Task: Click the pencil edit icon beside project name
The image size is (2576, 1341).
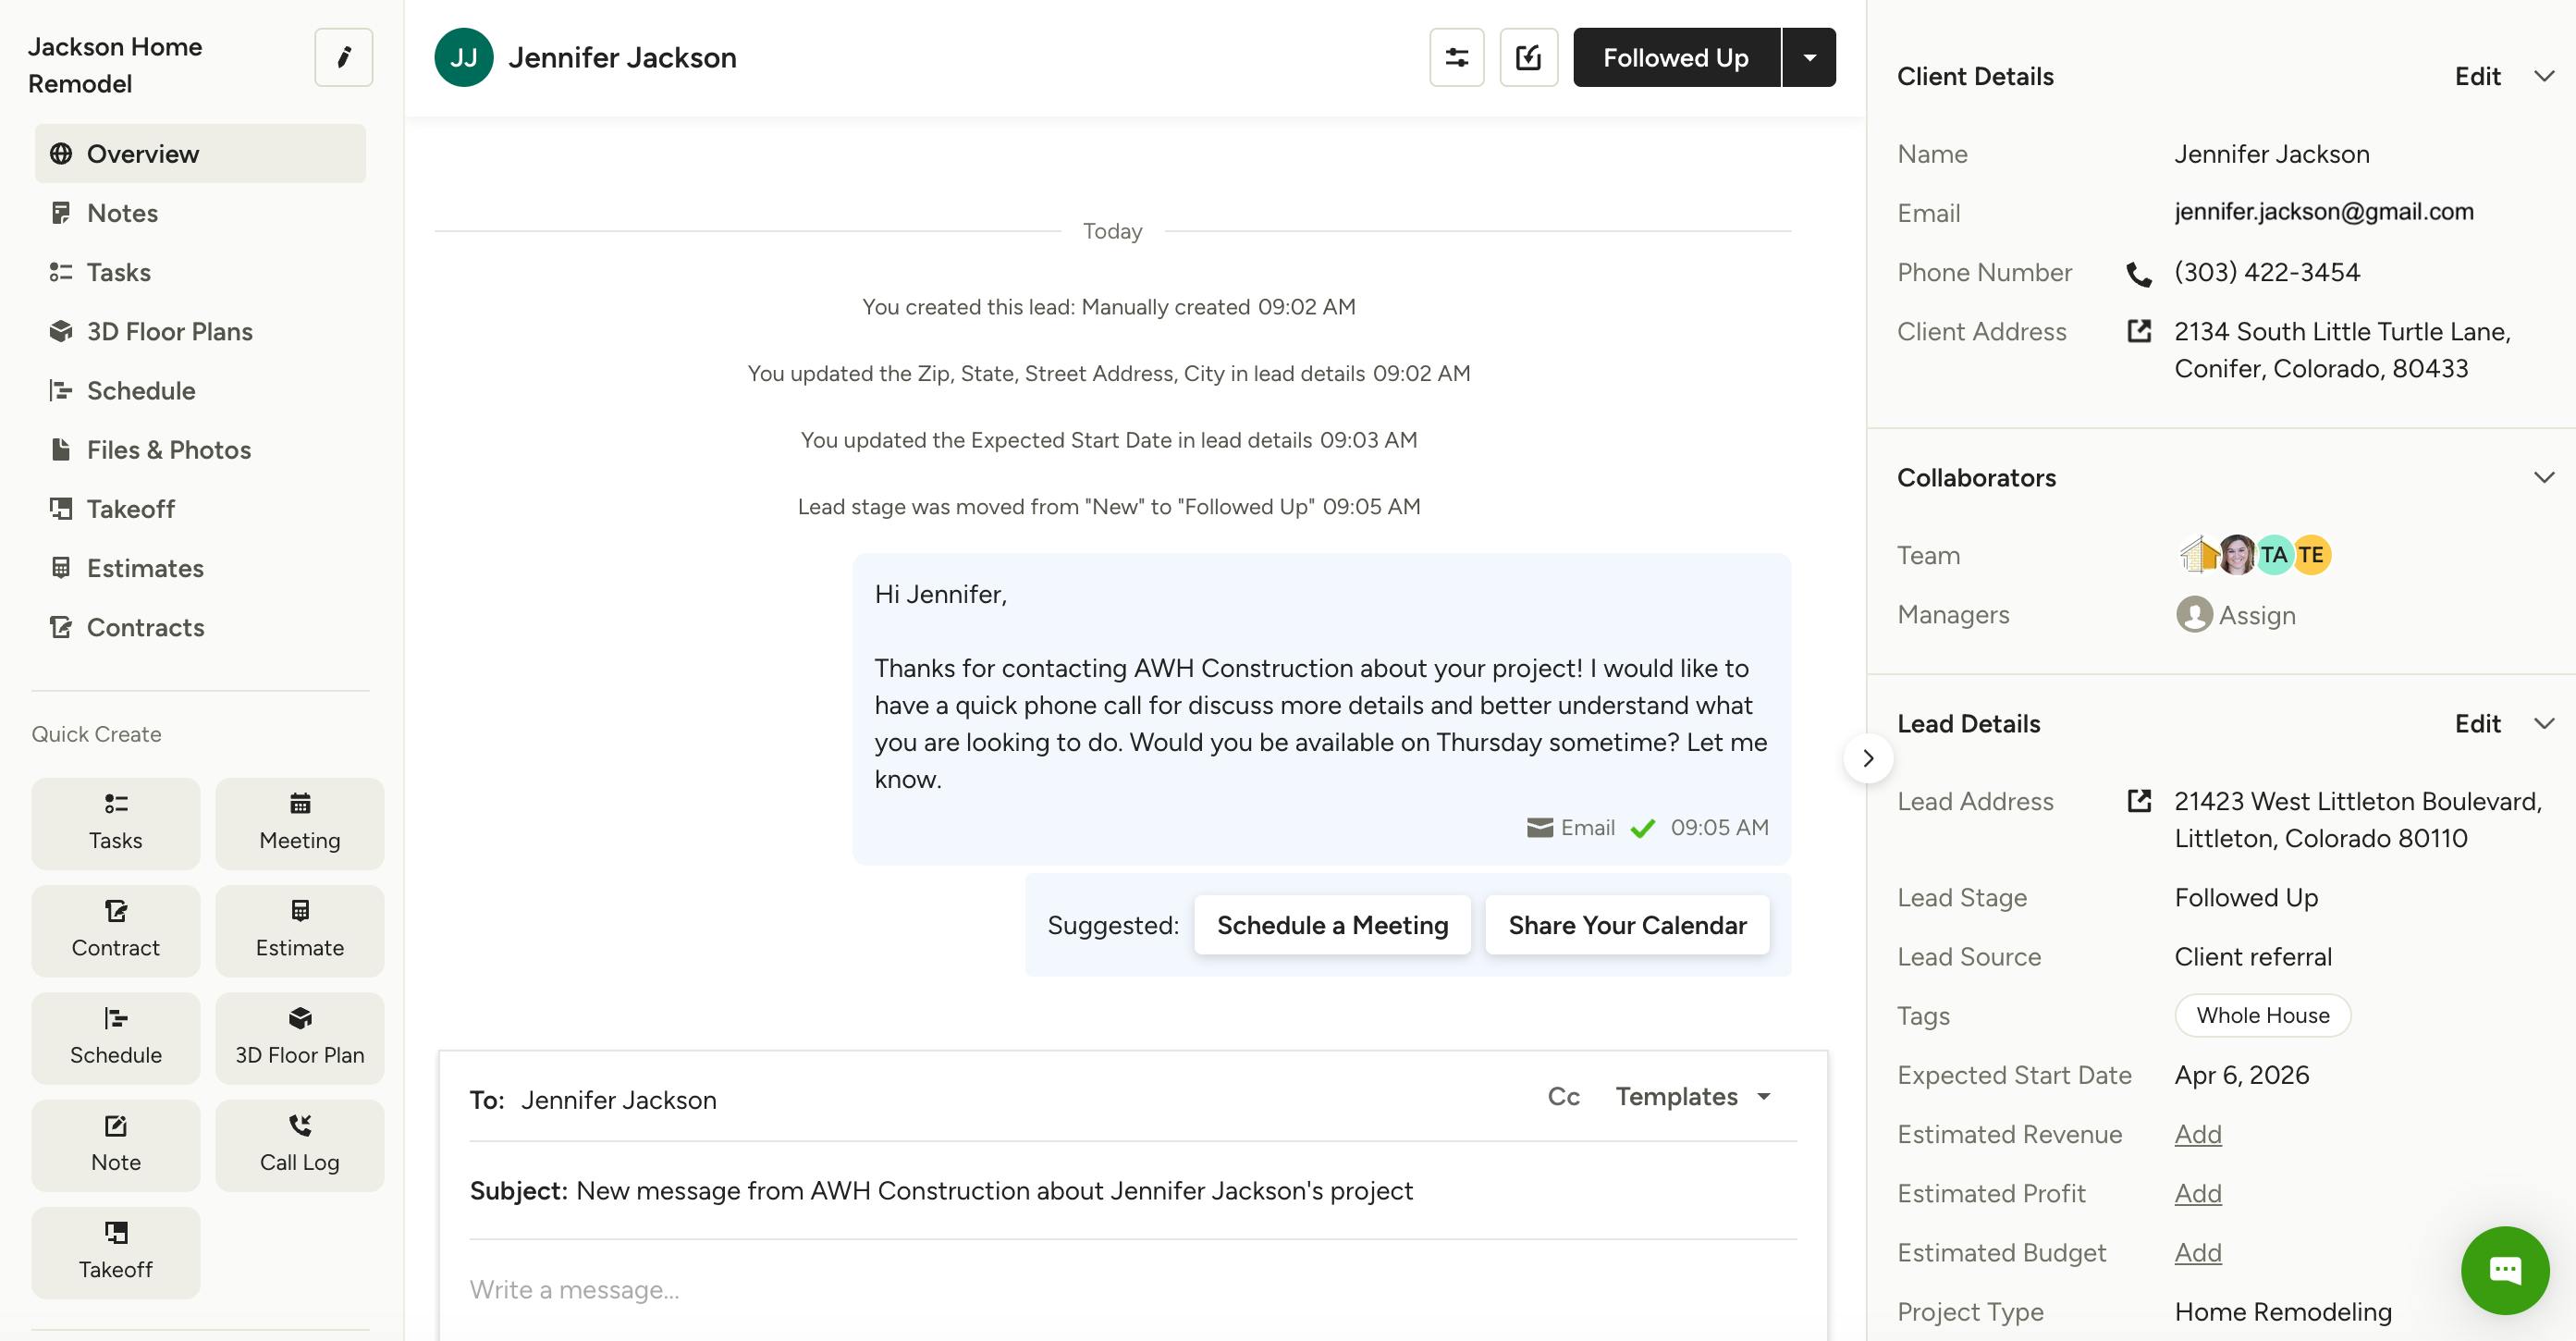Action: coord(343,57)
